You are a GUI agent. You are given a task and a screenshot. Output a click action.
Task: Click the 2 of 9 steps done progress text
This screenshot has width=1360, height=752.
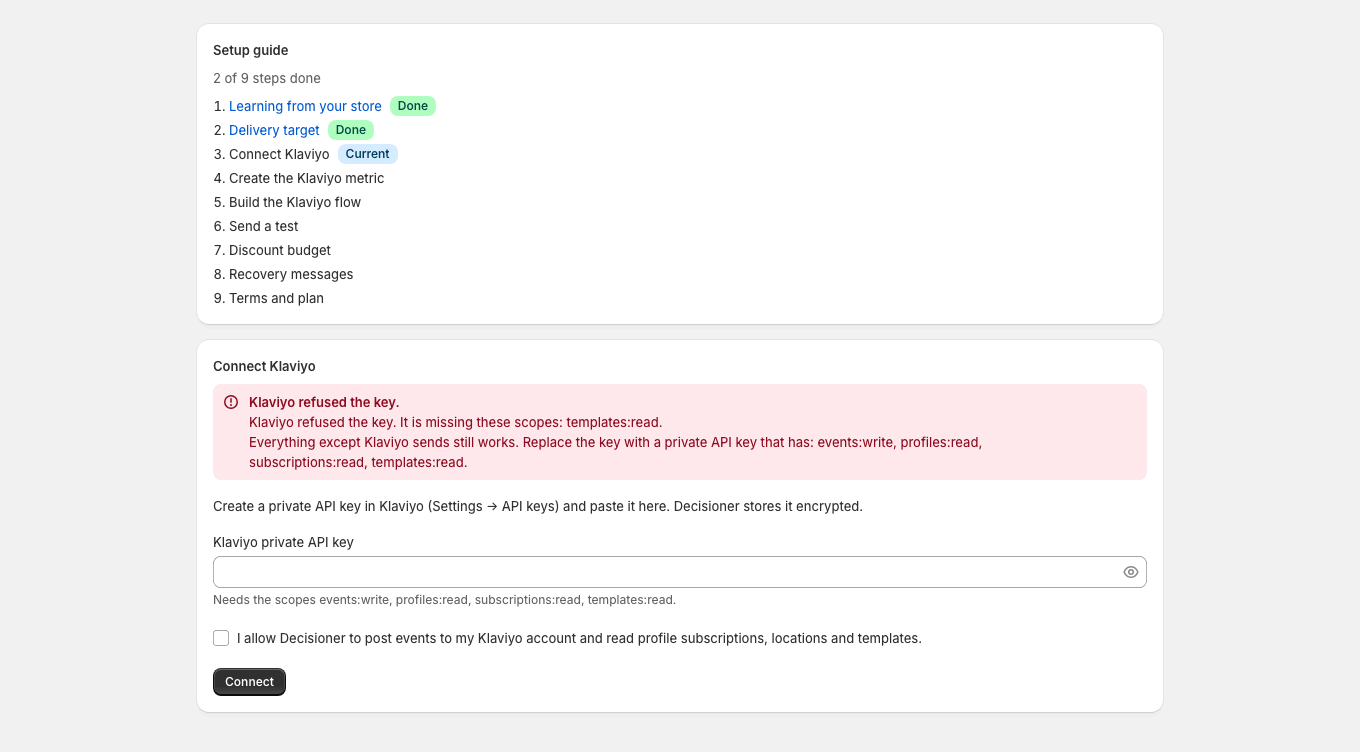(267, 78)
